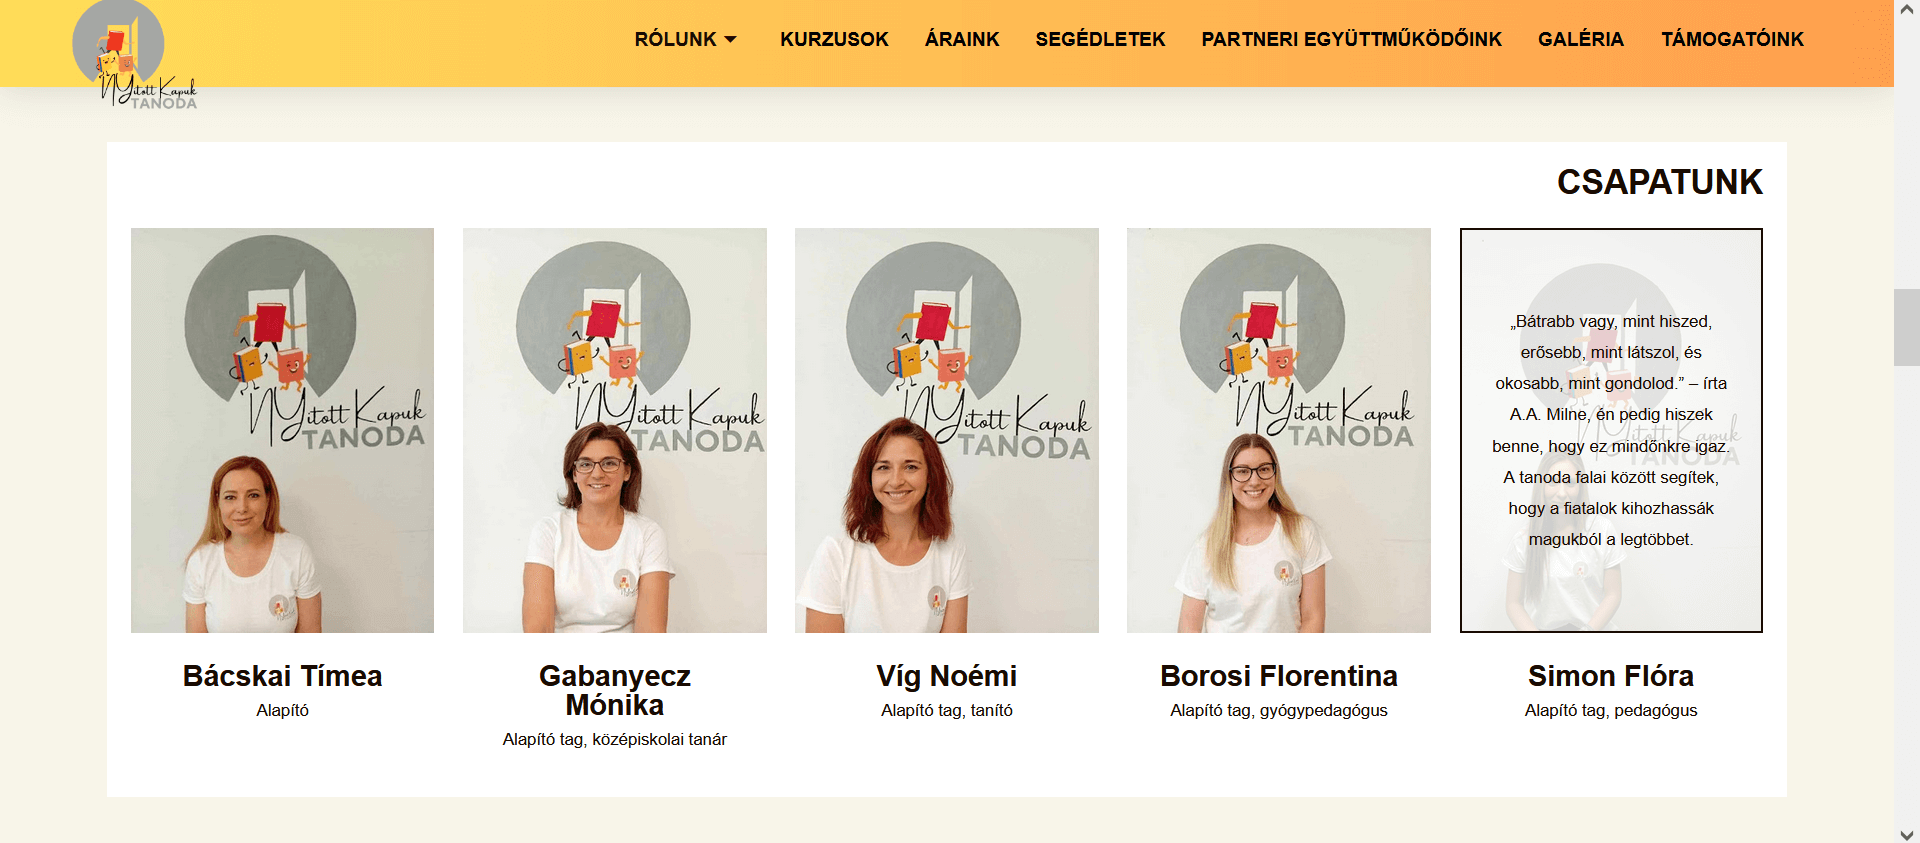Click Víg Noémi's portrait photo
Screen dimensions: 1920x843
tap(947, 430)
